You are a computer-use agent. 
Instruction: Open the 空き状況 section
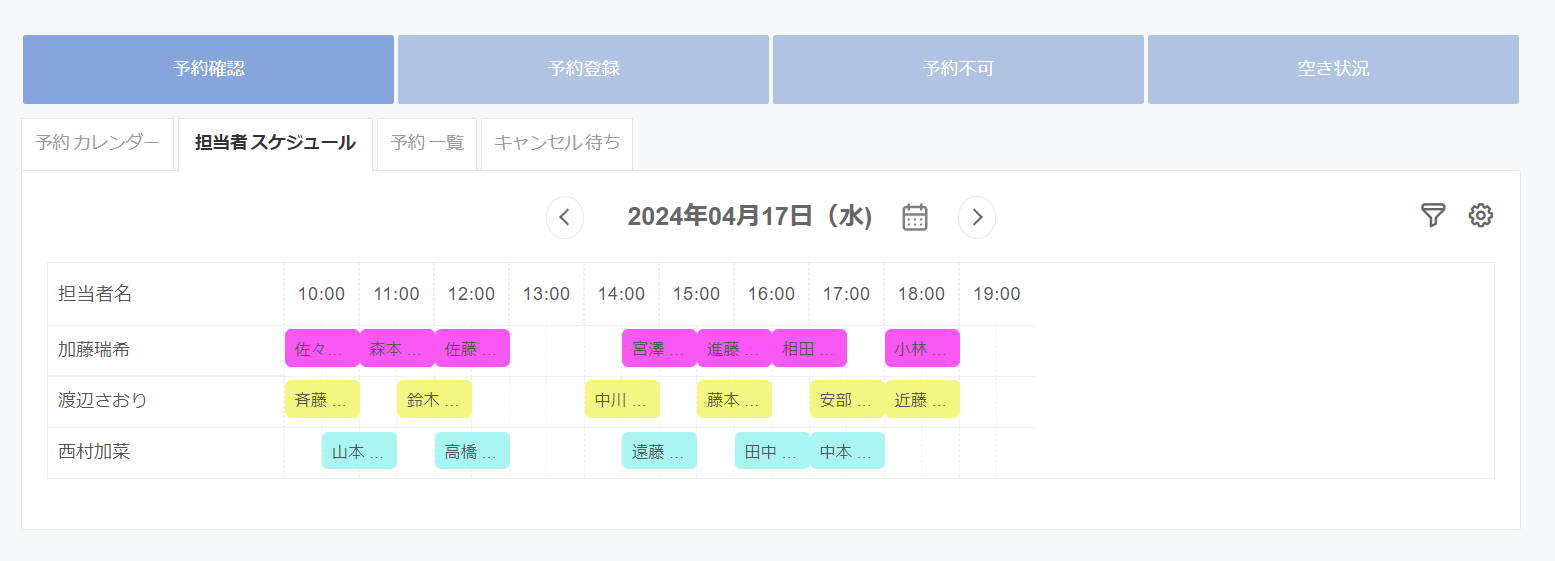pos(1333,69)
